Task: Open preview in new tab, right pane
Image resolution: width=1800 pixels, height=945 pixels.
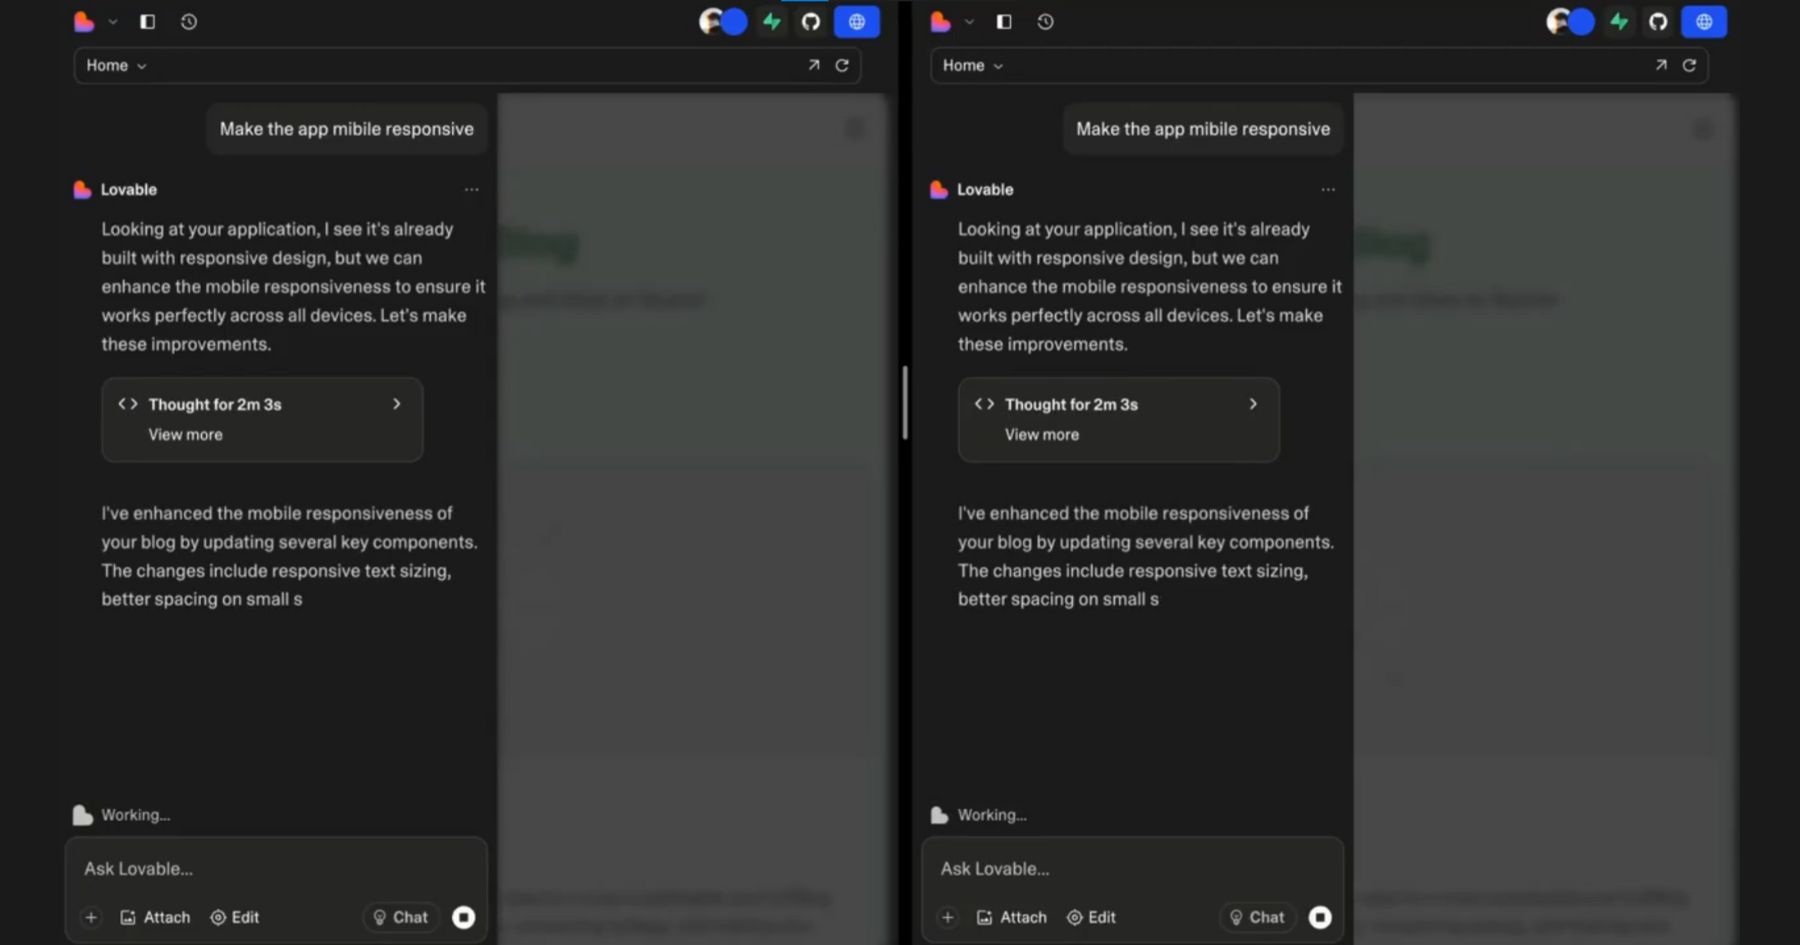Action: (1661, 65)
